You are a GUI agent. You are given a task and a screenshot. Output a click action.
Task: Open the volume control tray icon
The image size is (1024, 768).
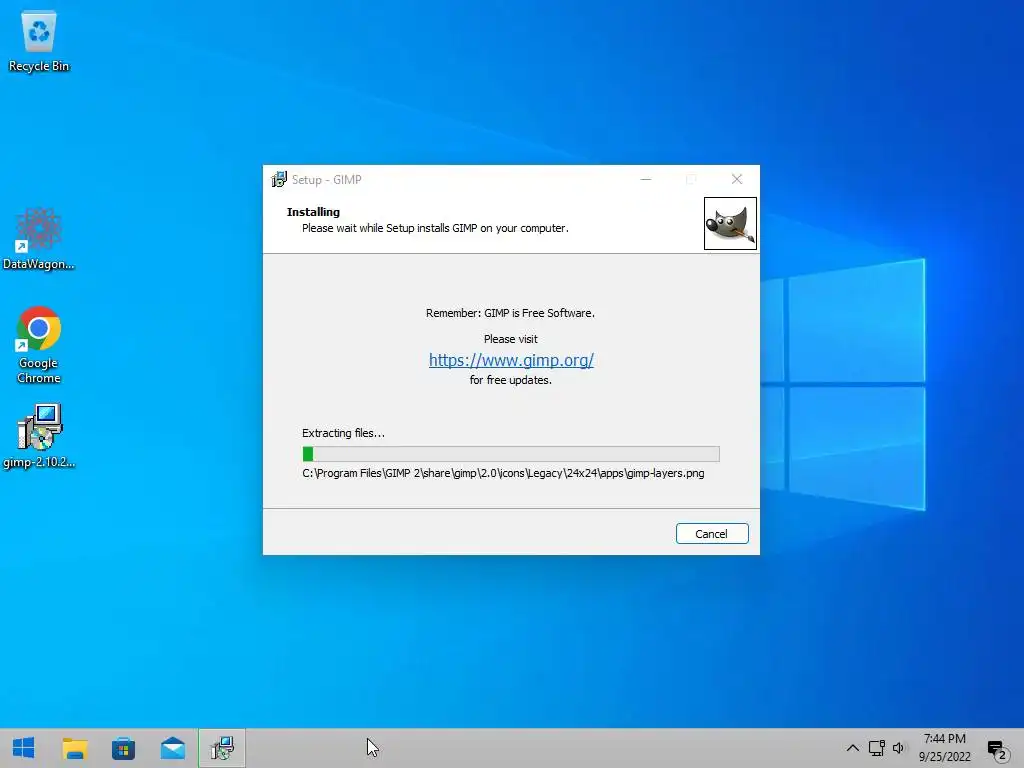(x=899, y=748)
